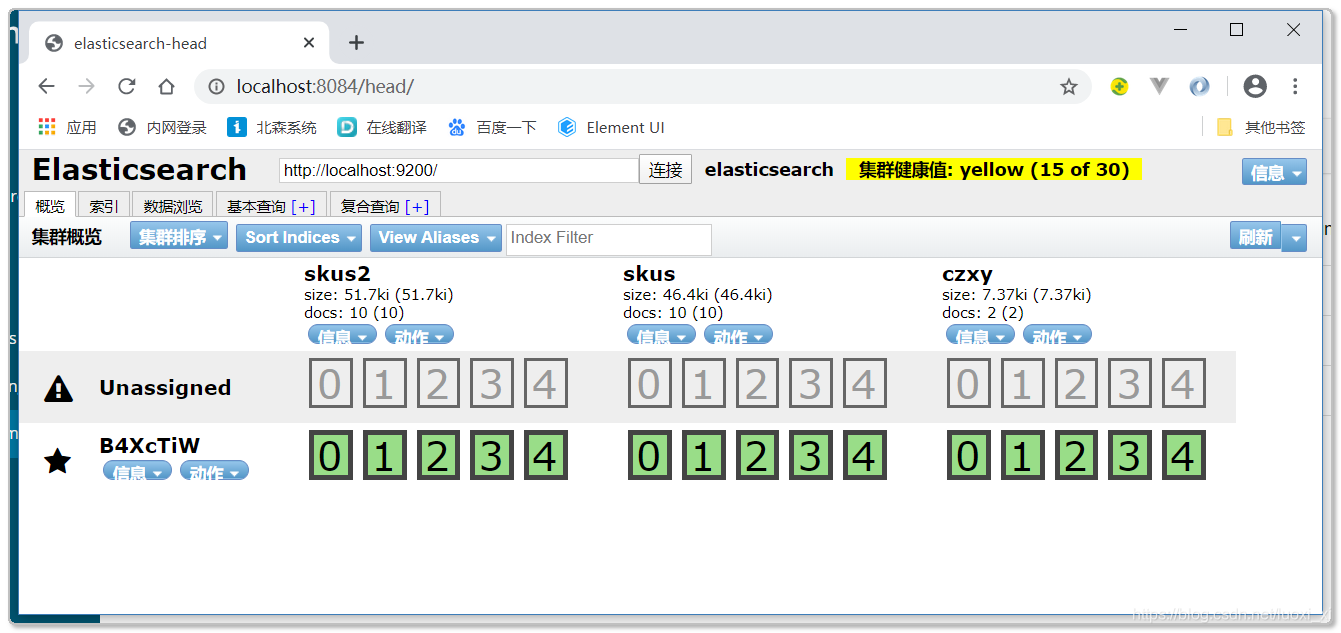Viewport: 1341px width, 633px height.
Task: Click unassigned shard 2 of skus
Action: pyautogui.click(x=757, y=384)
